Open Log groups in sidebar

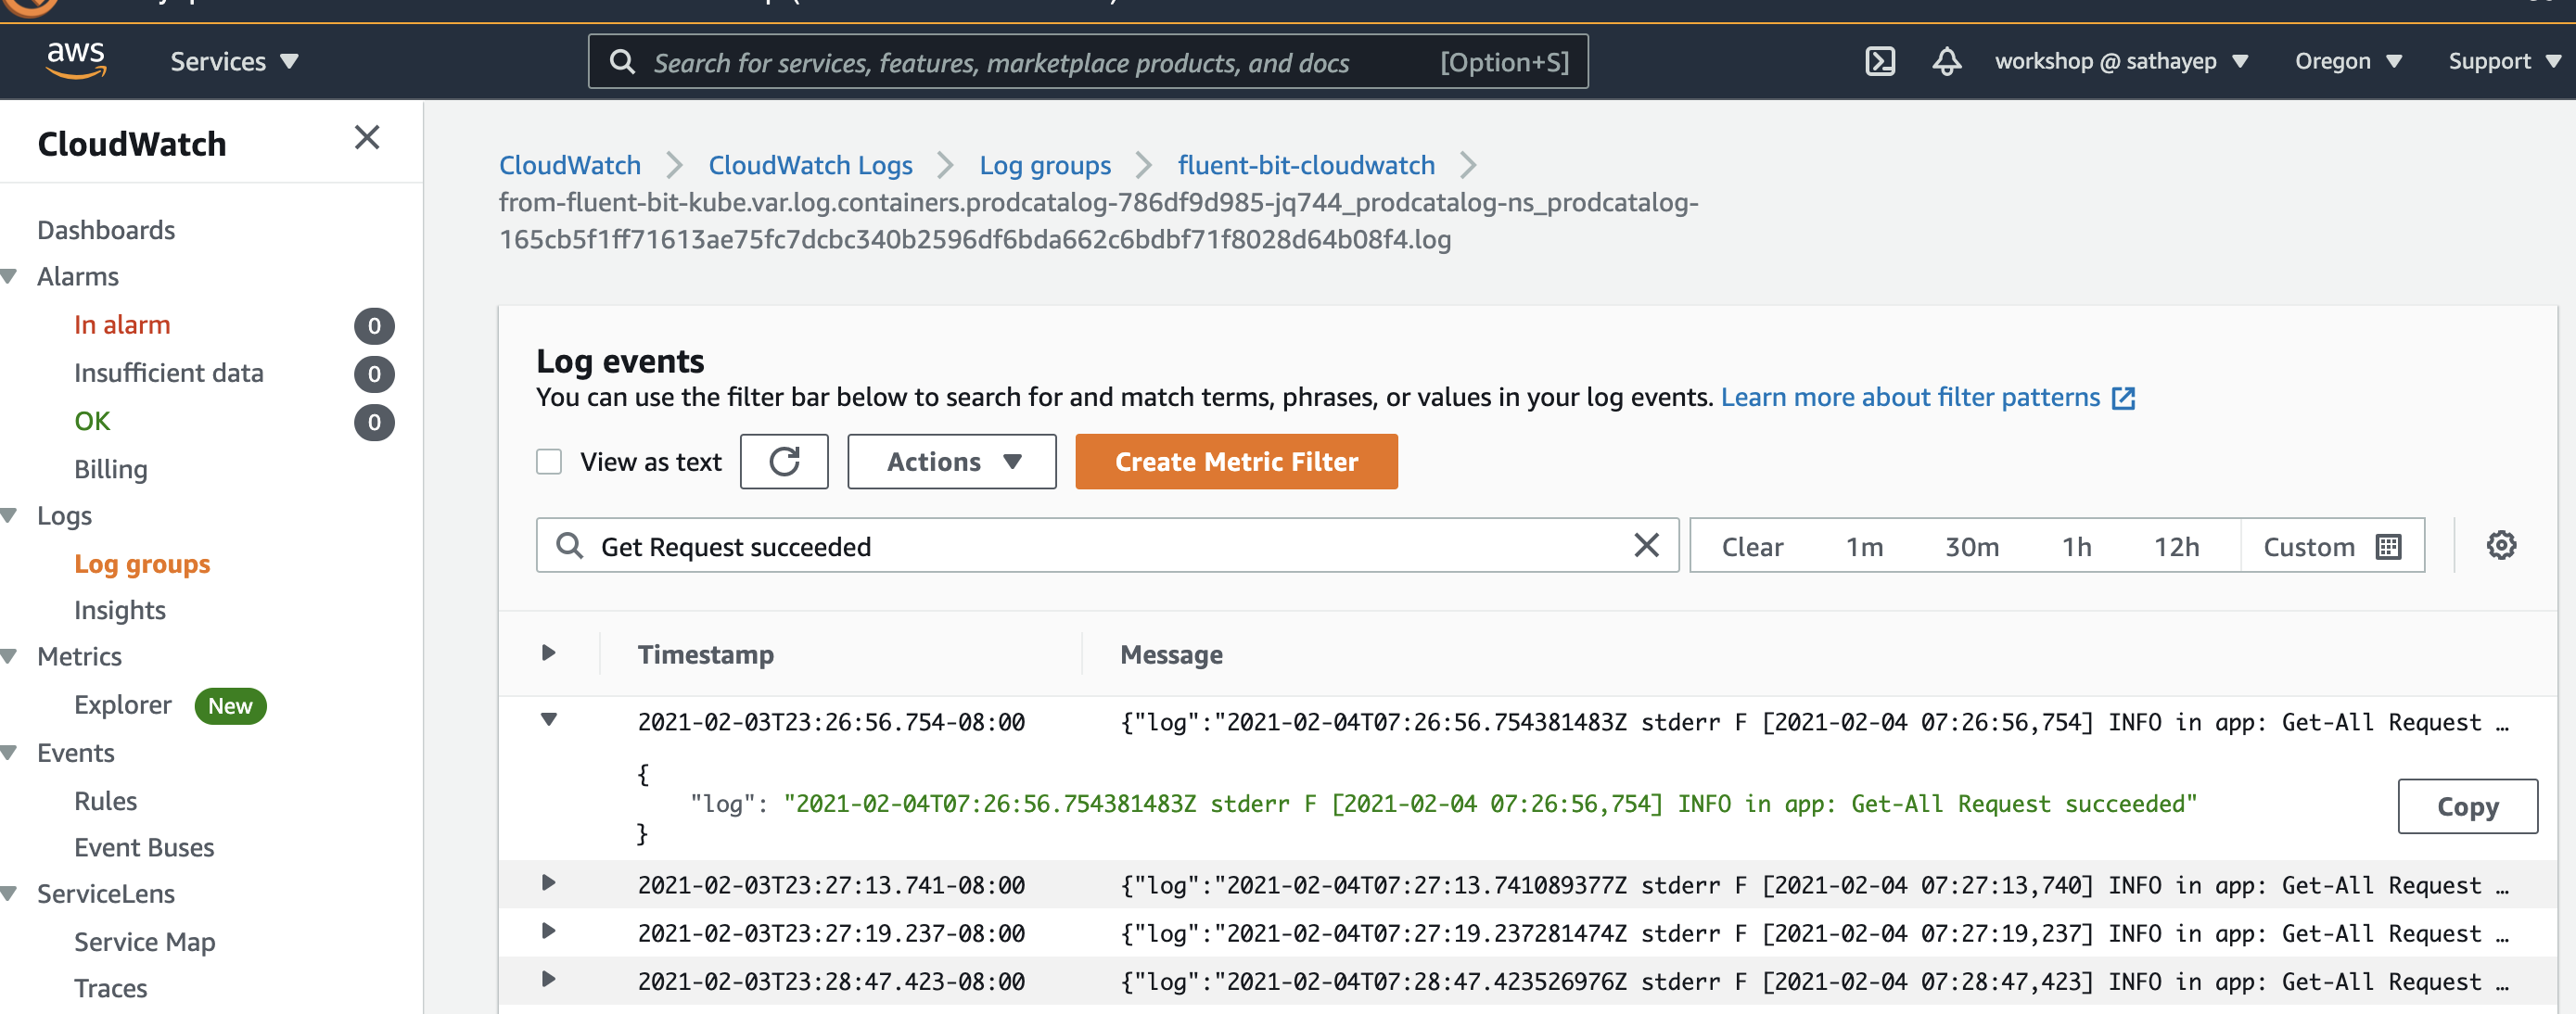click(142, 565)
